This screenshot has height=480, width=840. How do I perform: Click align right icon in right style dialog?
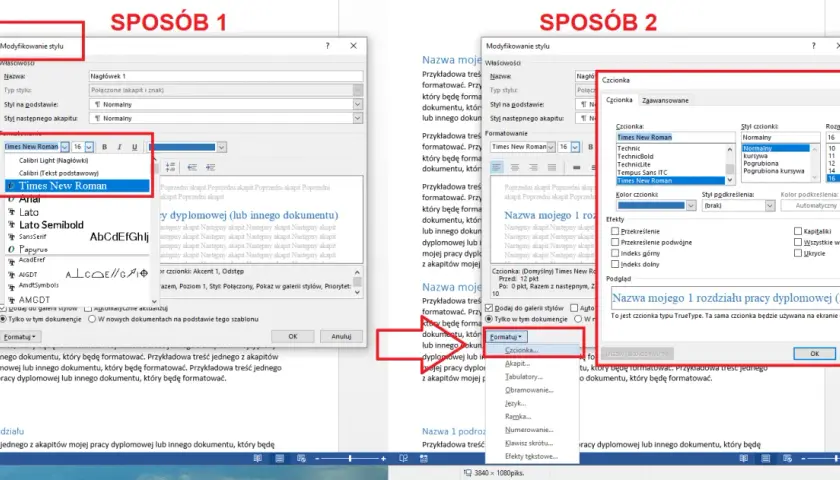point(533,168)
